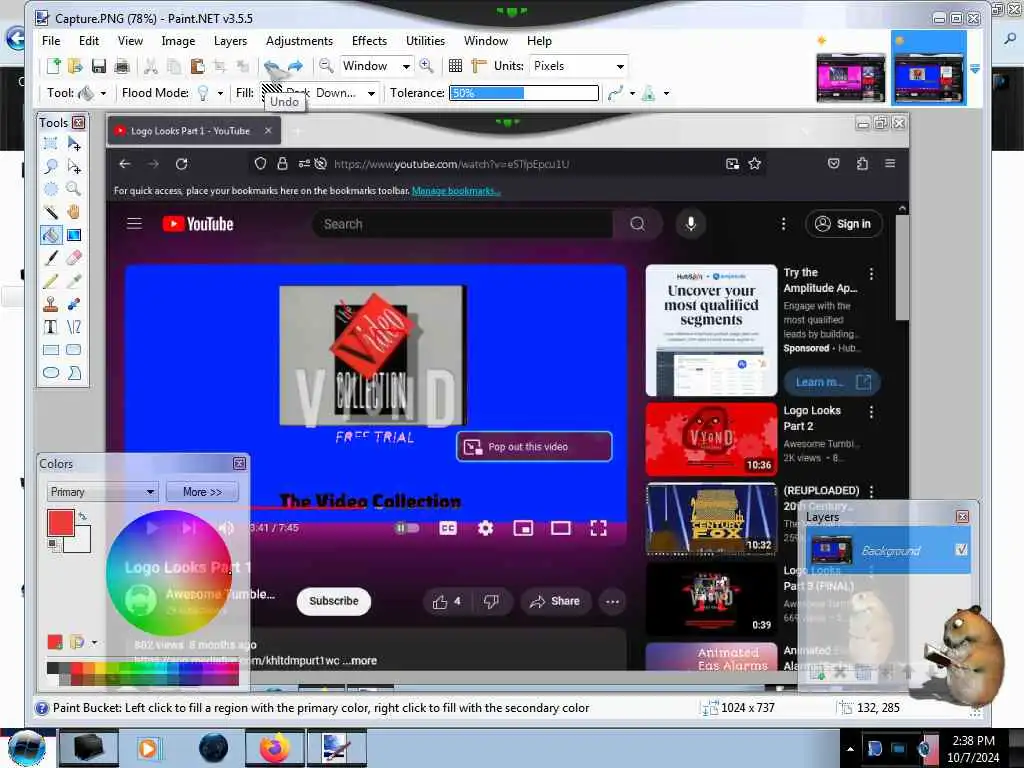Save the image with the floppy disk icon

coord(99,66)
